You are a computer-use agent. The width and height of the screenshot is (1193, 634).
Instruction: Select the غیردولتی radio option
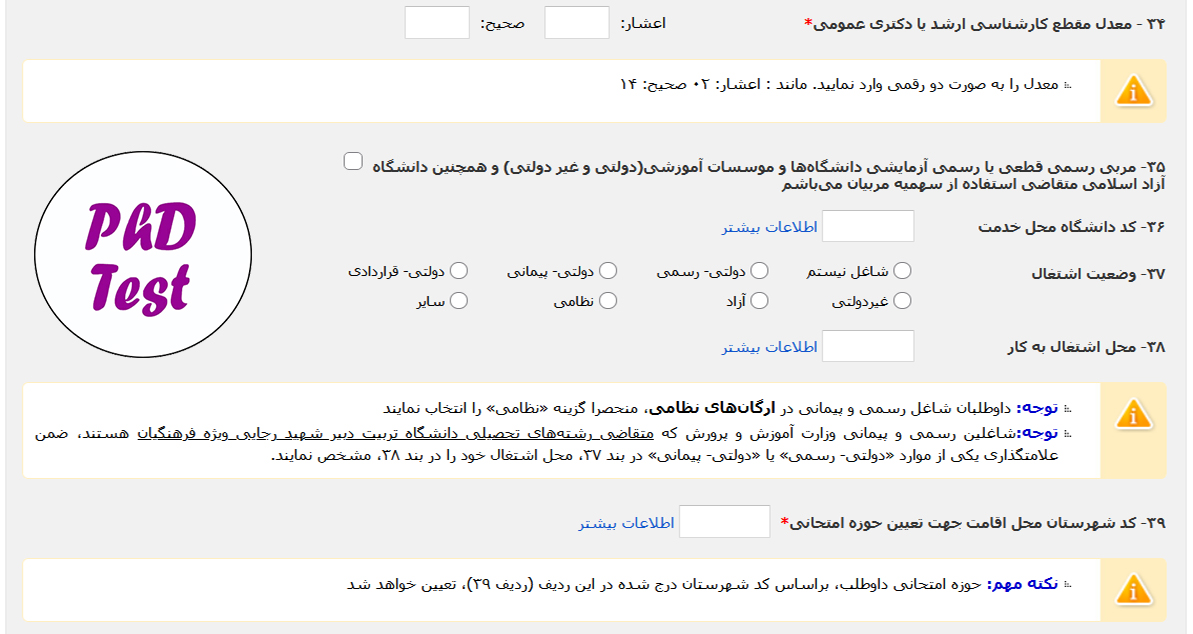click(x=902, y=301)
